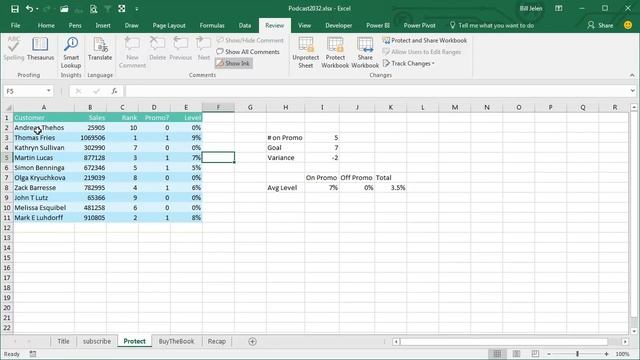Open the subscribe sheet tab
This screenshot has width=640, height=360.
tap(97, 341)
